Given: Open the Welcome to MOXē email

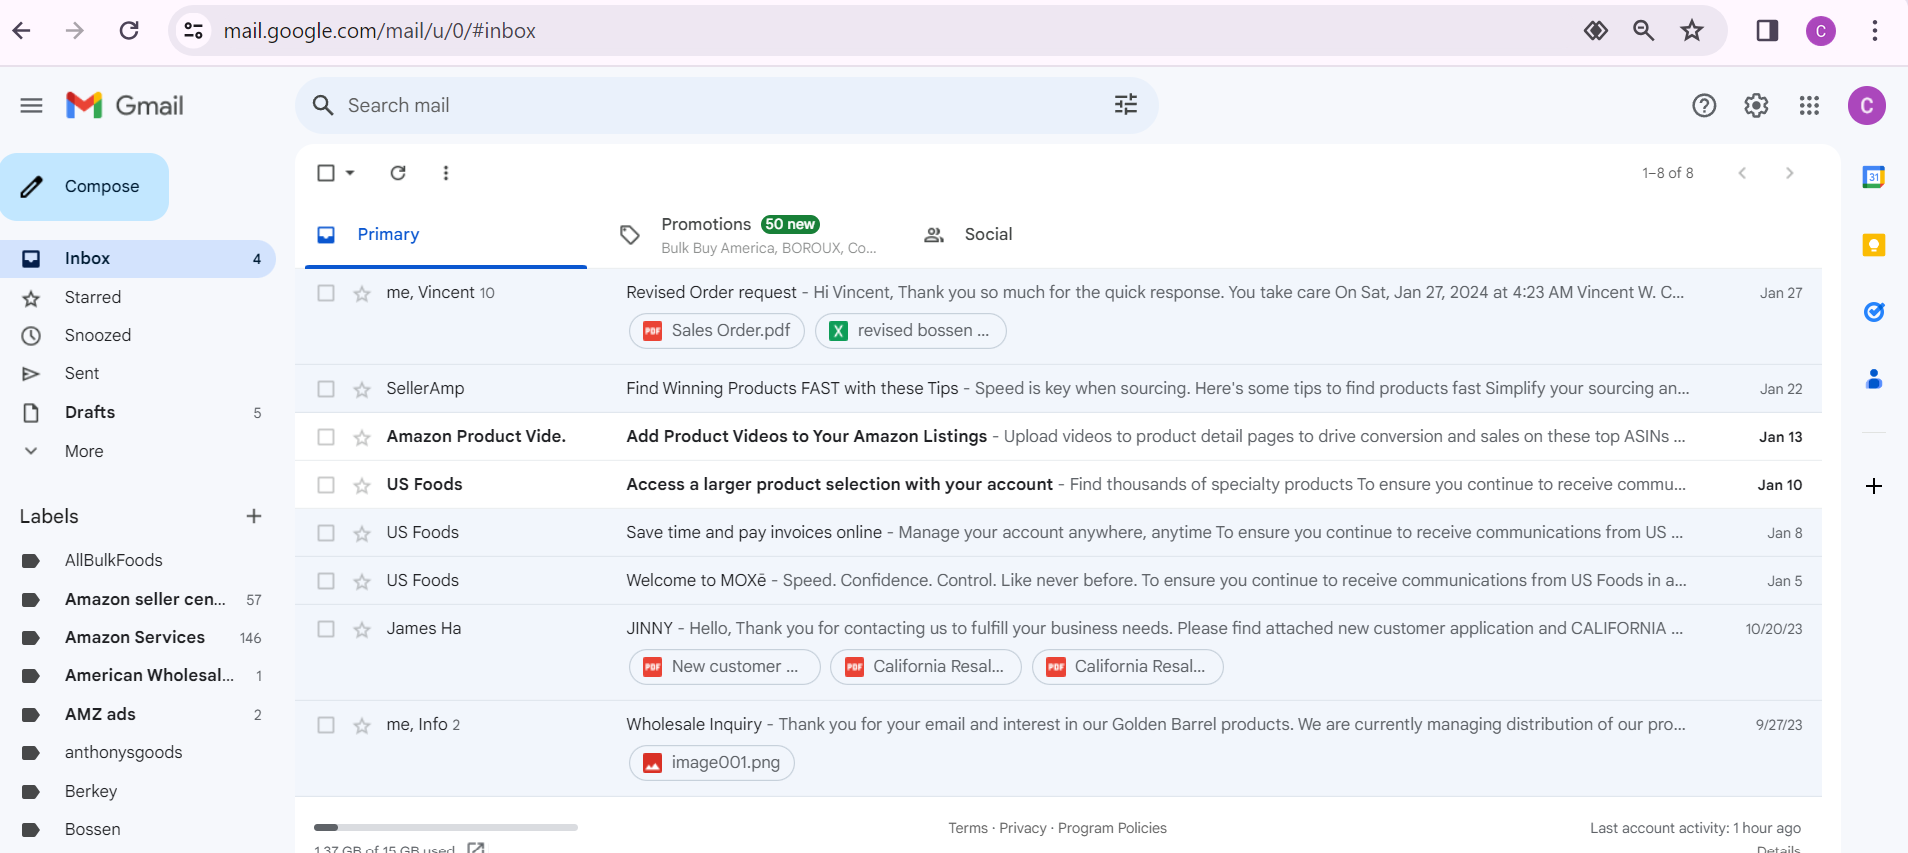Looking at the screenshot, I should point(1058,581).
